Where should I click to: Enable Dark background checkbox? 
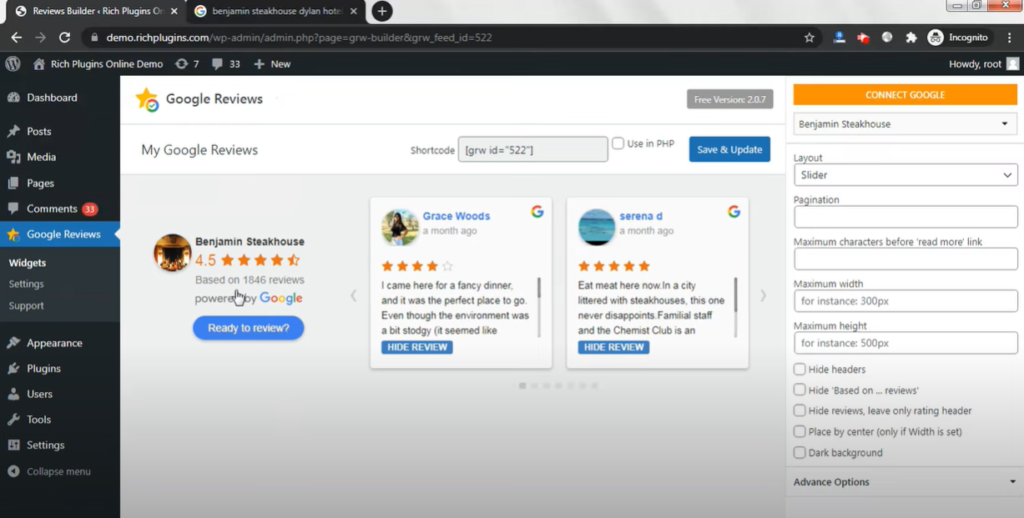[799, 453]
